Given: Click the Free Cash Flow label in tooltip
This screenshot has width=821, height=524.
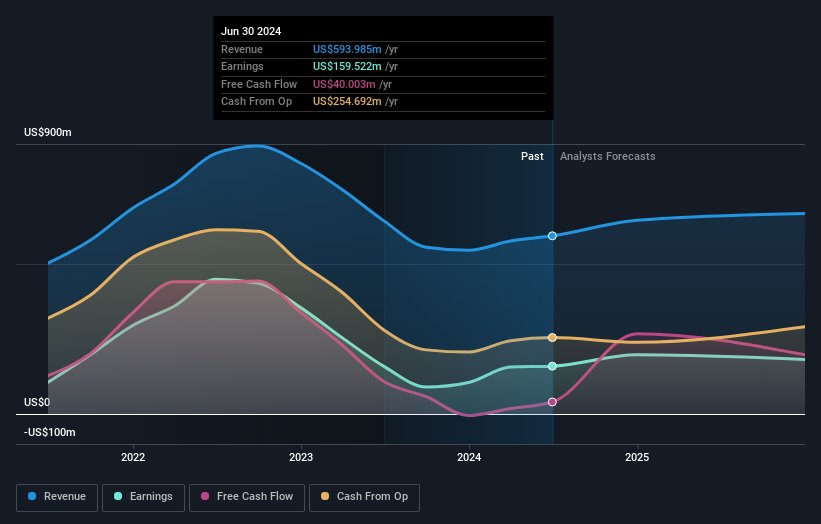Looking at the screenshot, I should point(259,84).
